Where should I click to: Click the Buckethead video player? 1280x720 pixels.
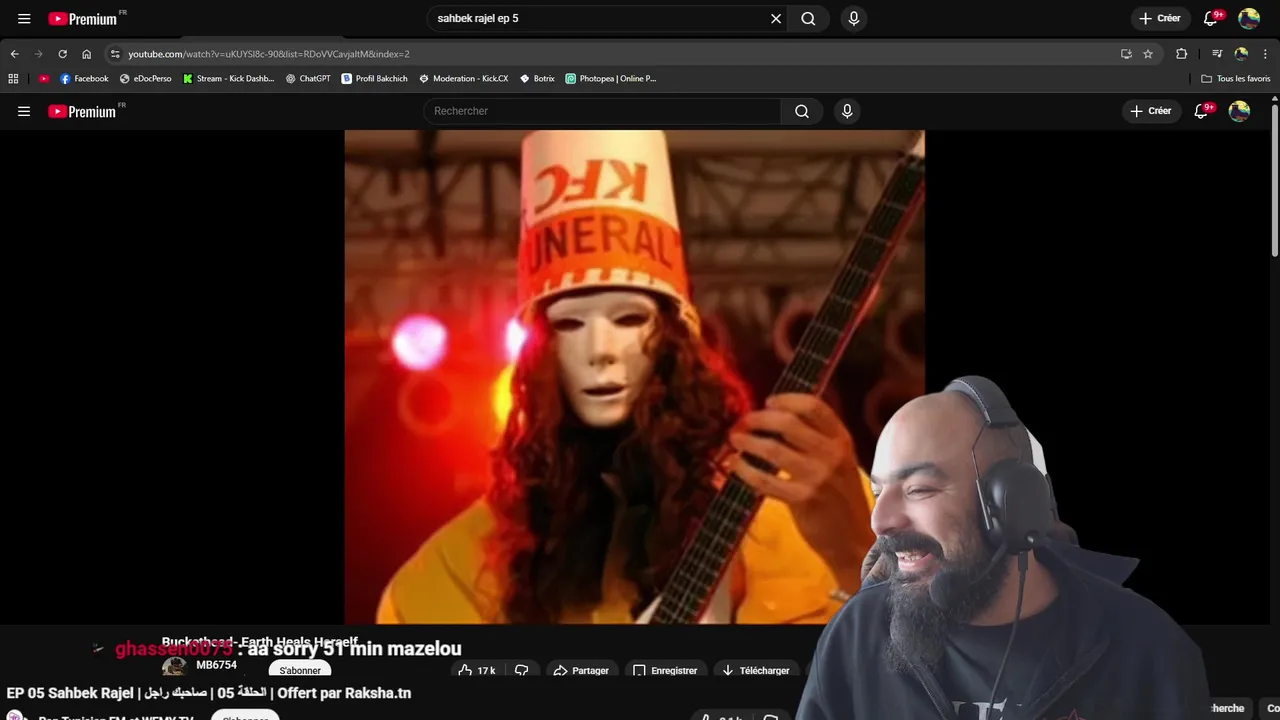pyautogui.click(x=634, y=376)
